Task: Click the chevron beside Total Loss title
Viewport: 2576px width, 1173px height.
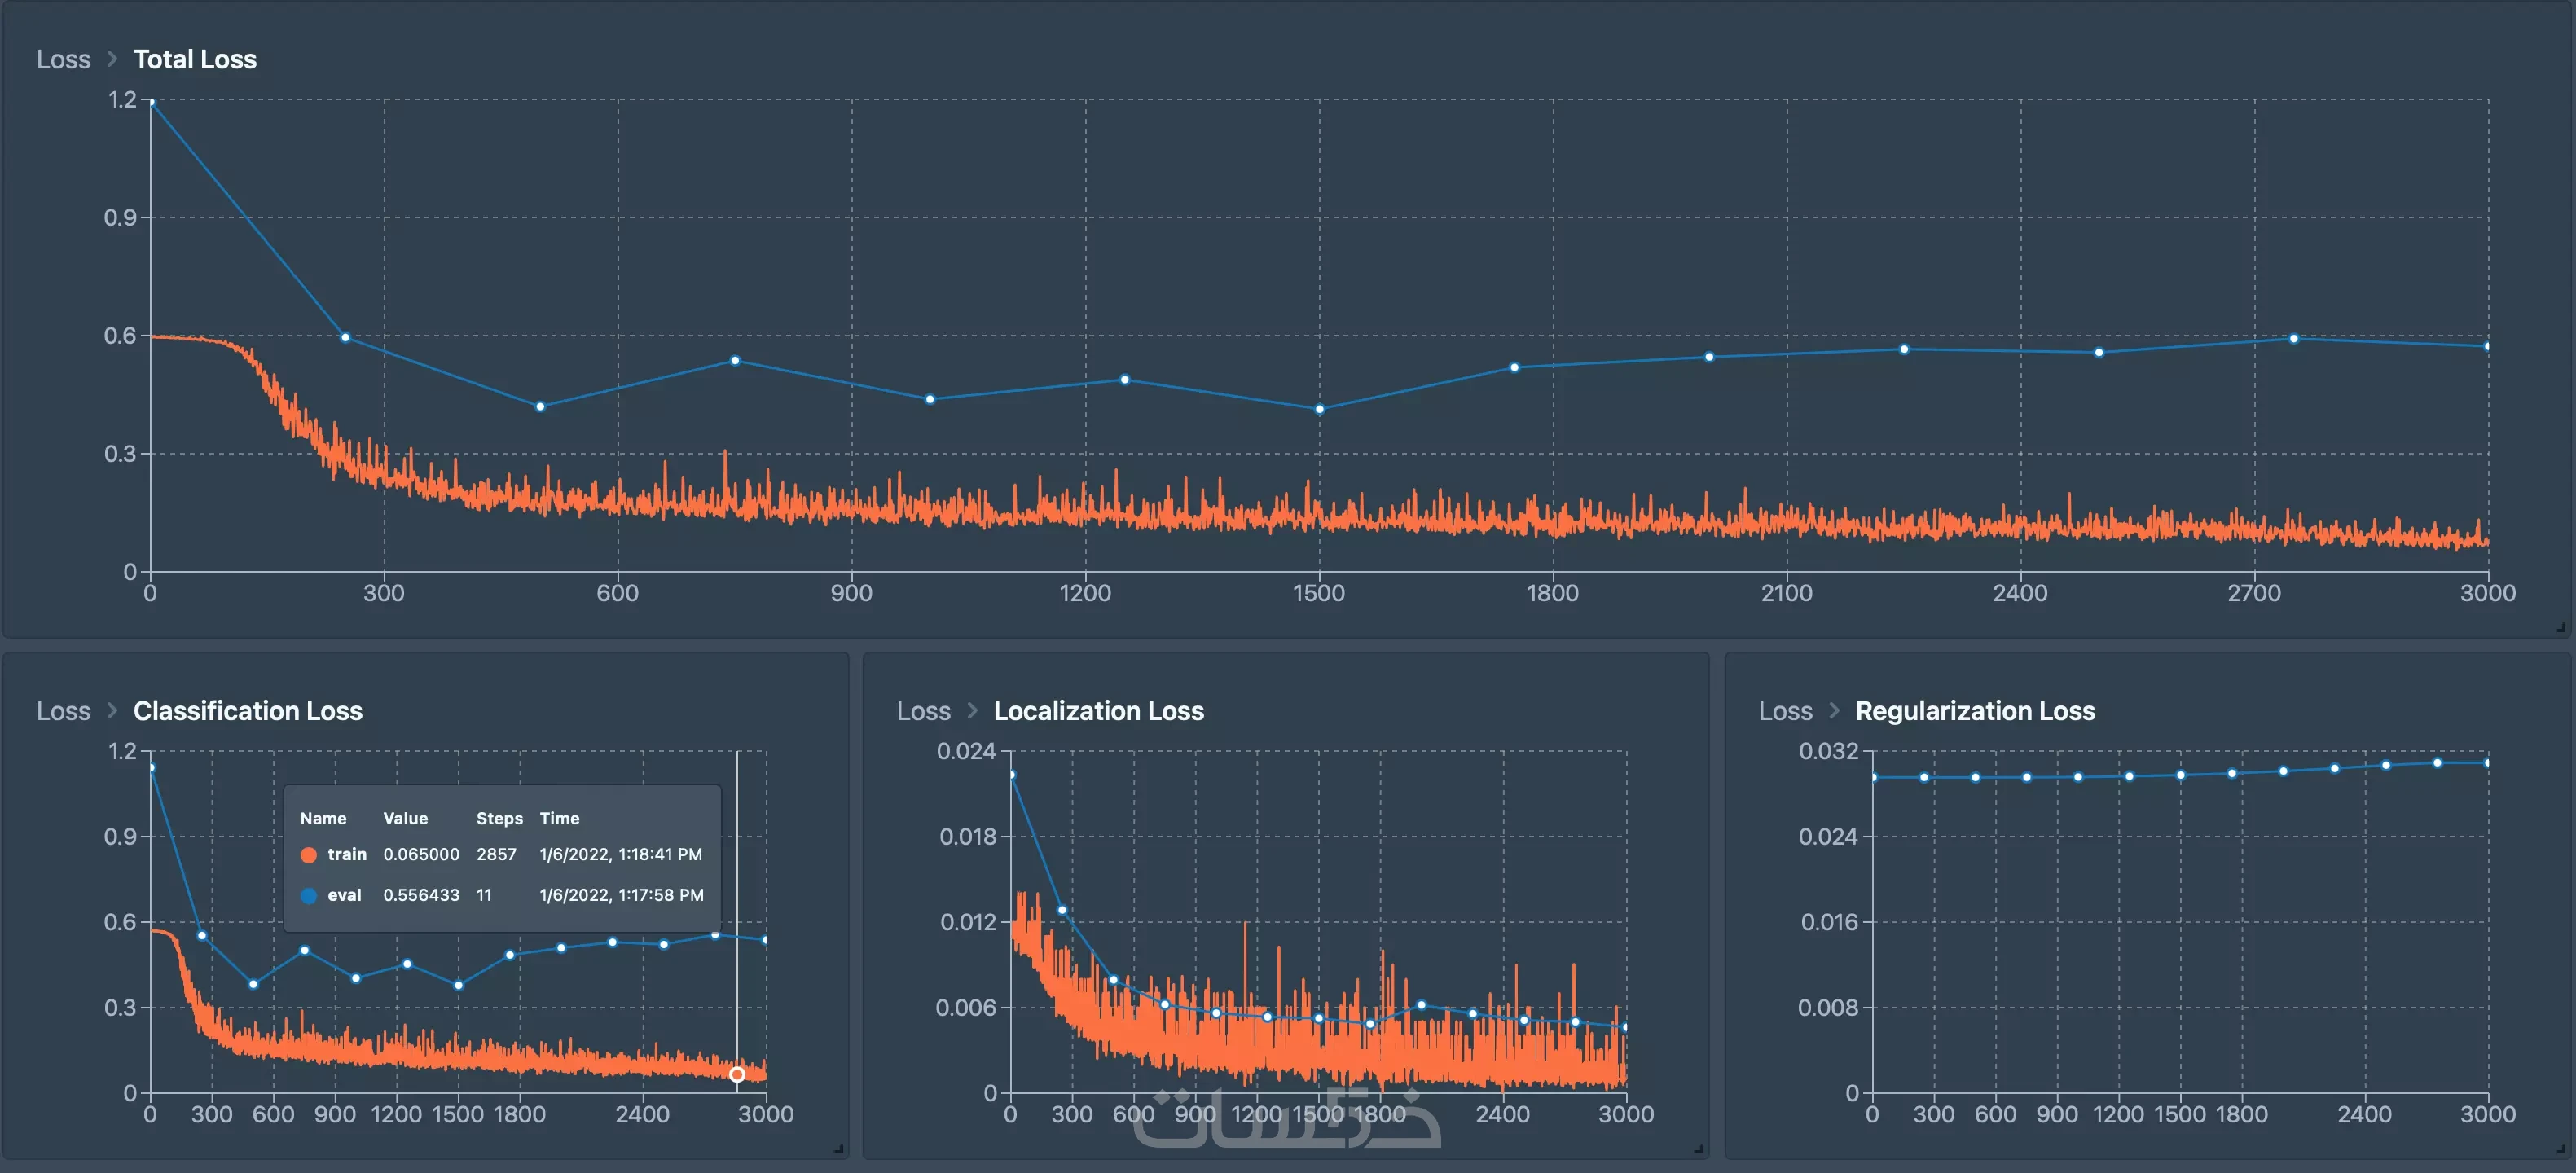Action: (x=112, y=59)
